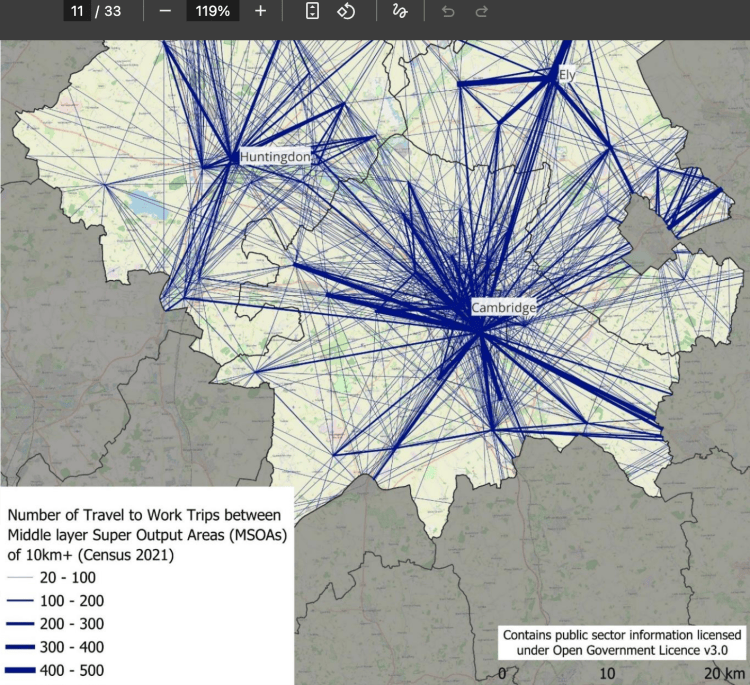Screen dimensions: 750x685
Task: Click the 20 - 100 legend line
Action: [x=20, y=578]
